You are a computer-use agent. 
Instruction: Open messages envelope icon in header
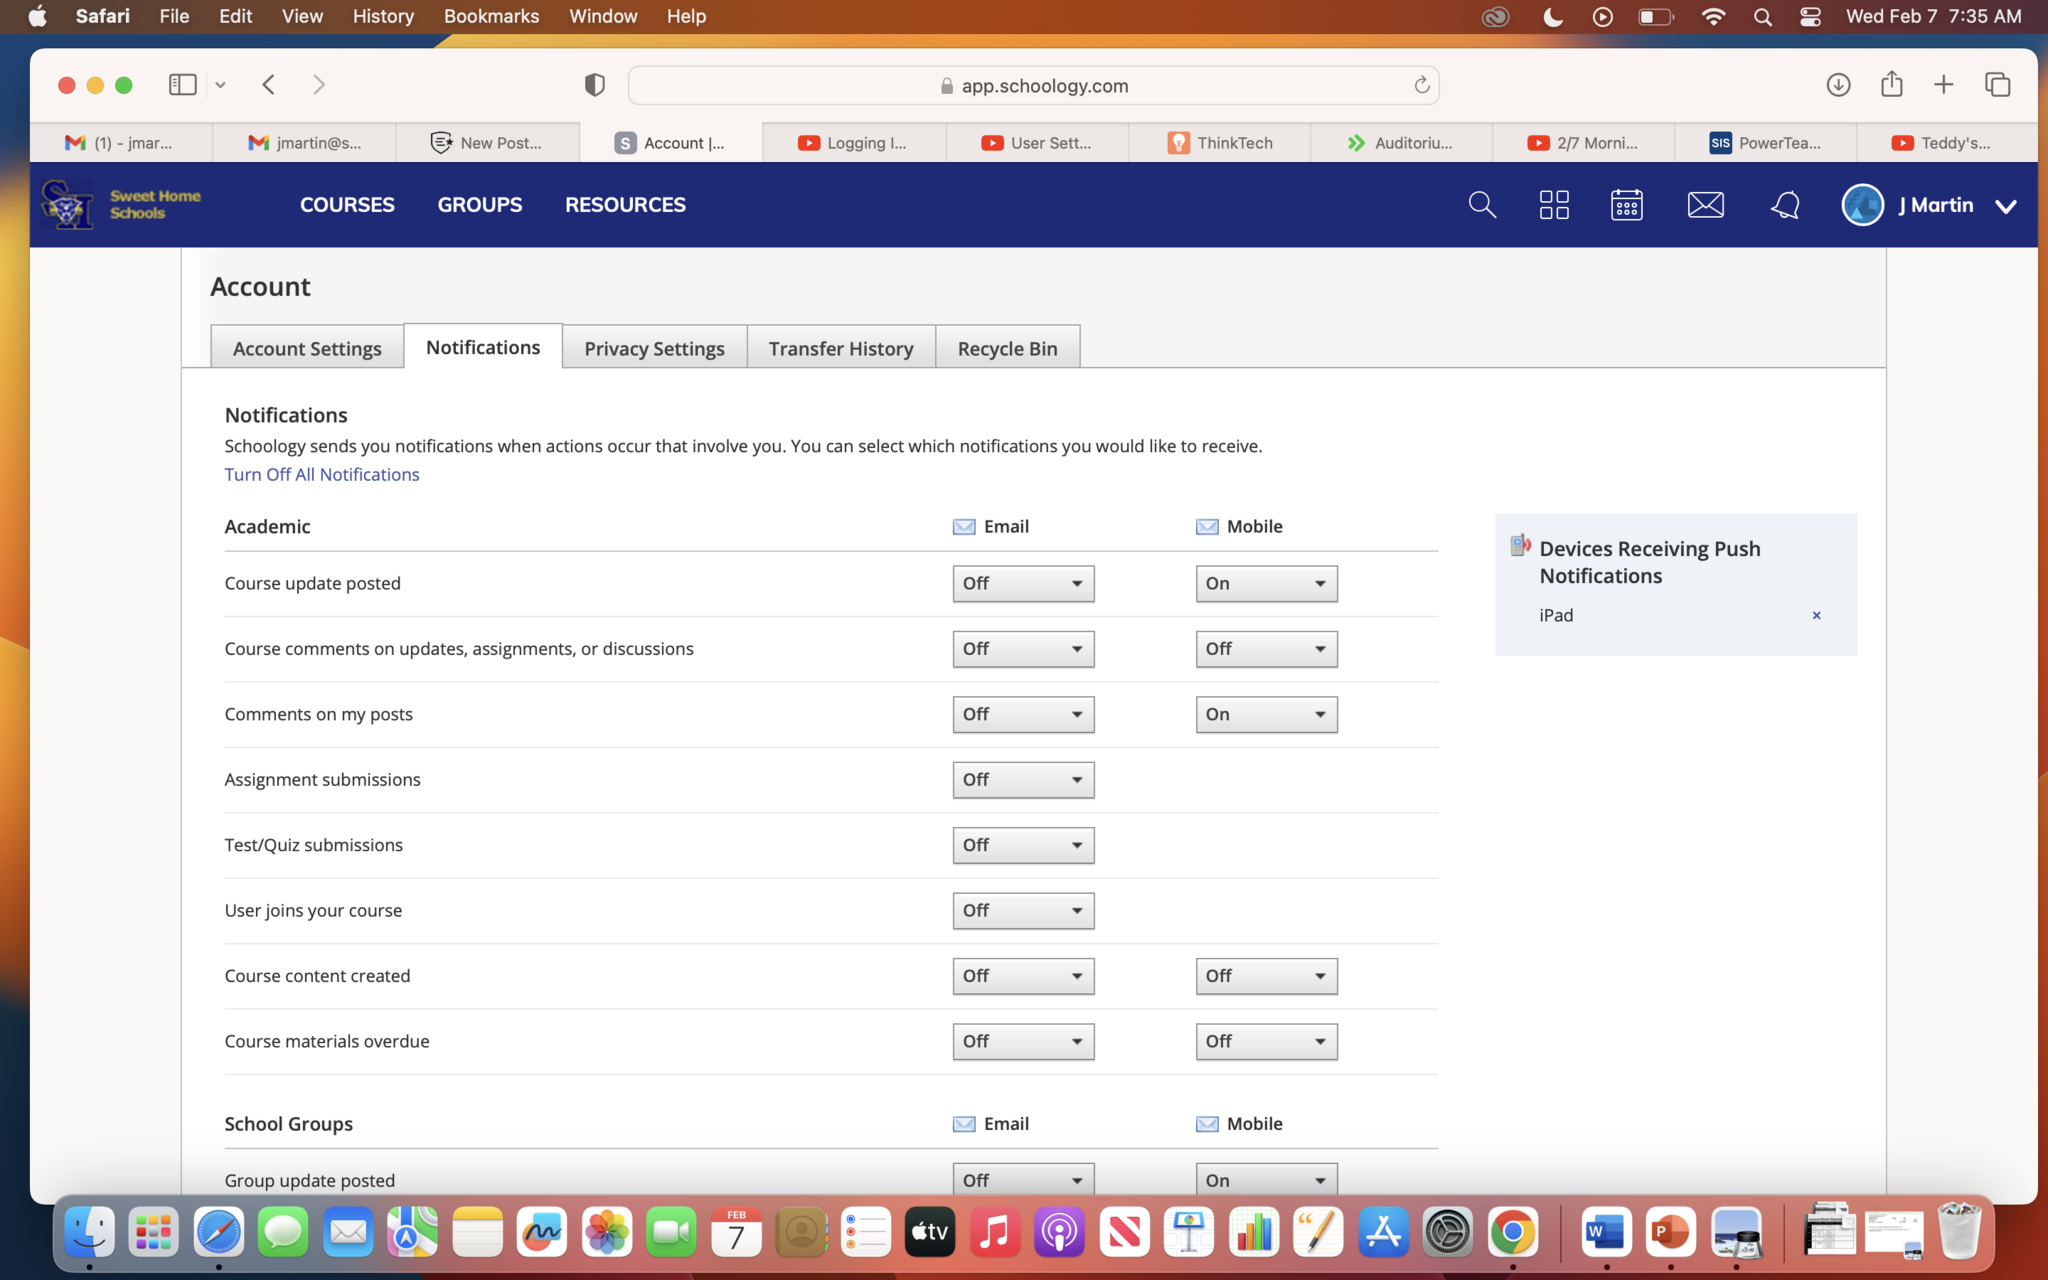click(1705, 205)
